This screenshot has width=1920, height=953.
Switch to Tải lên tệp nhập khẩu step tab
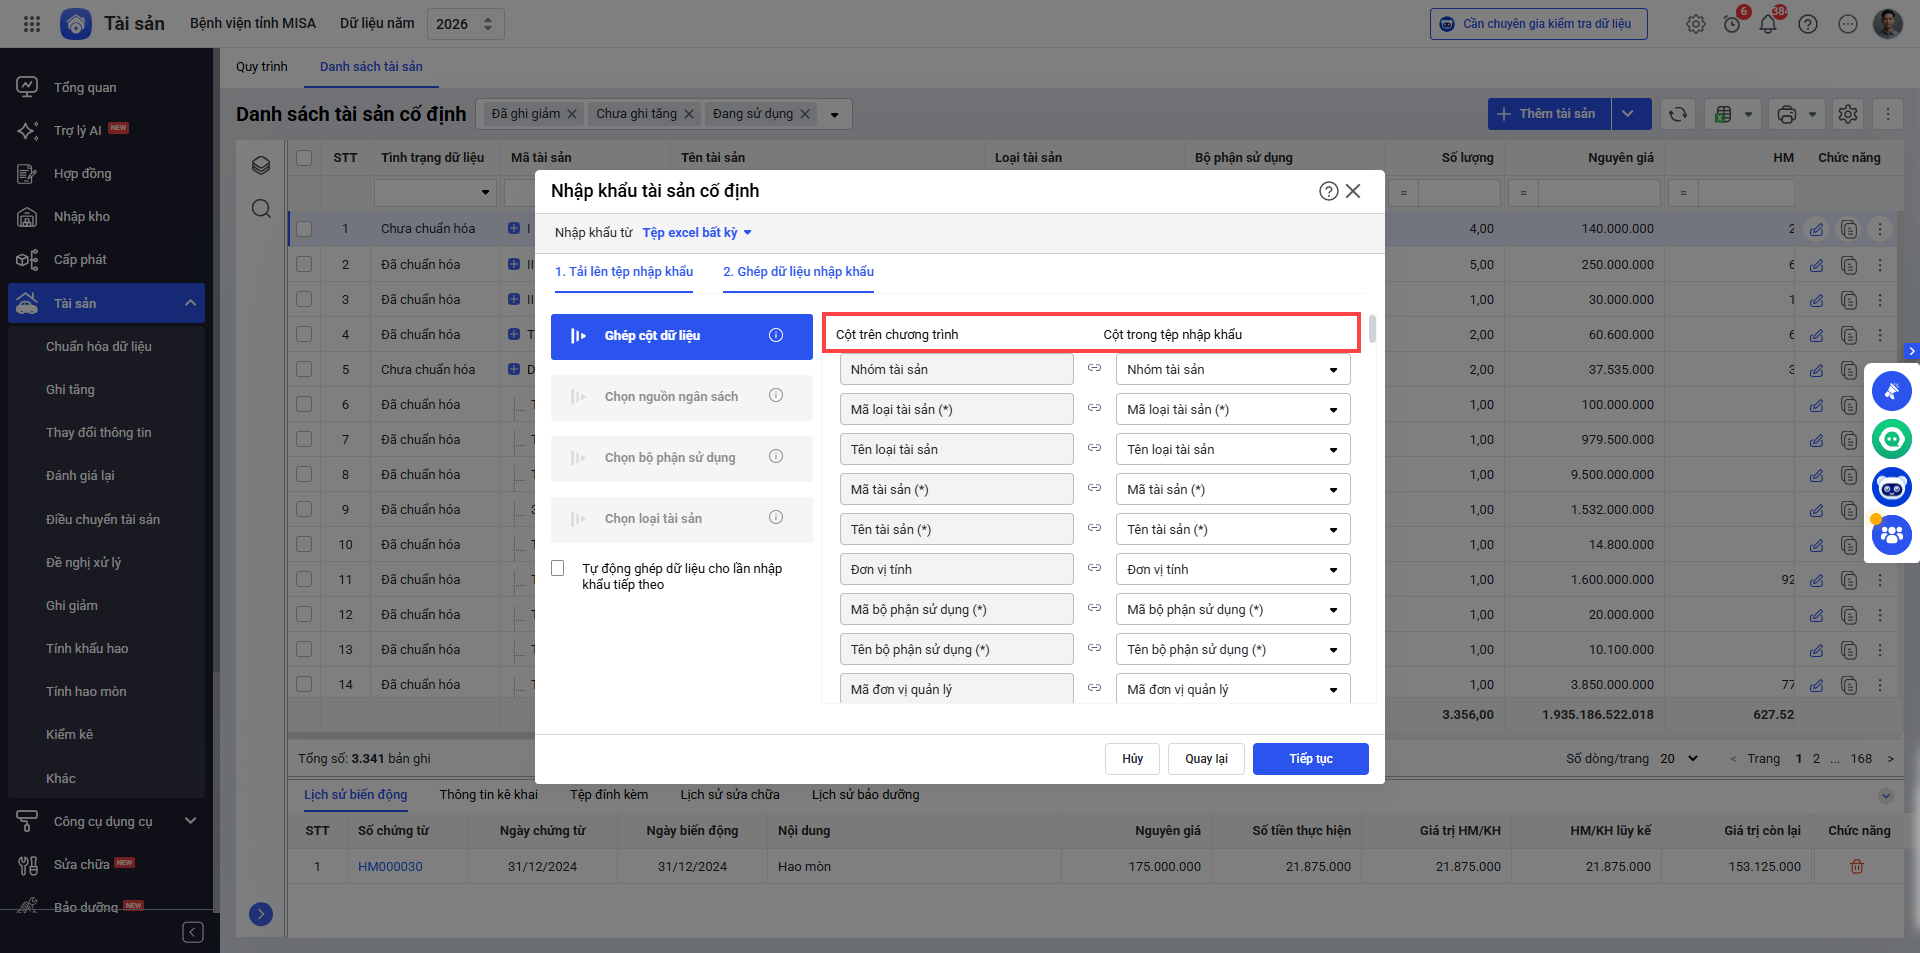click(x=624, y=272)
